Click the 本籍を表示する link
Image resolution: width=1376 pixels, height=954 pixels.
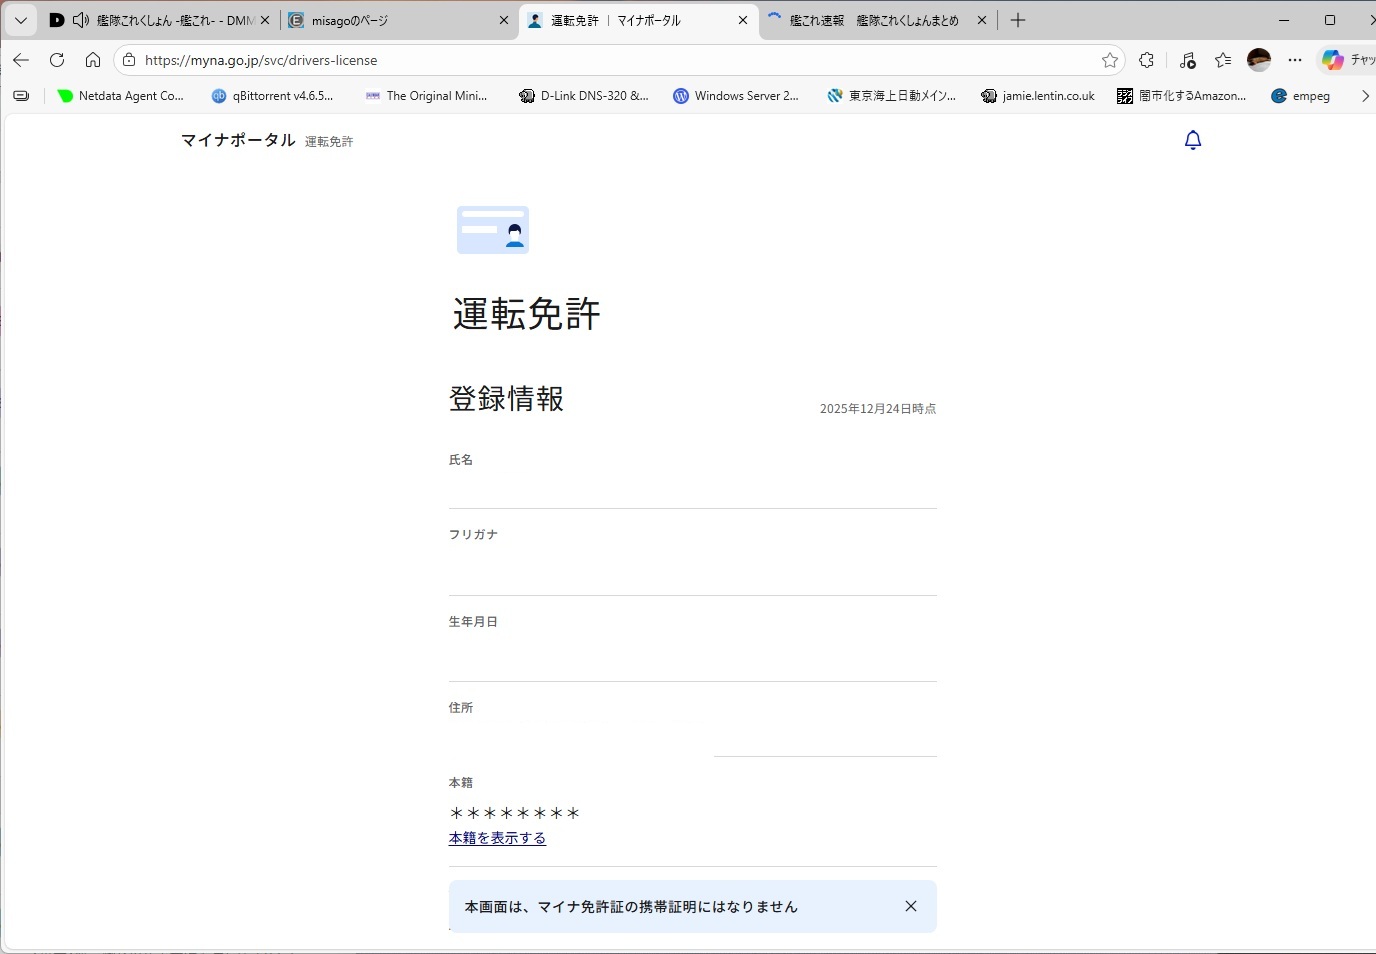(497, 838)
